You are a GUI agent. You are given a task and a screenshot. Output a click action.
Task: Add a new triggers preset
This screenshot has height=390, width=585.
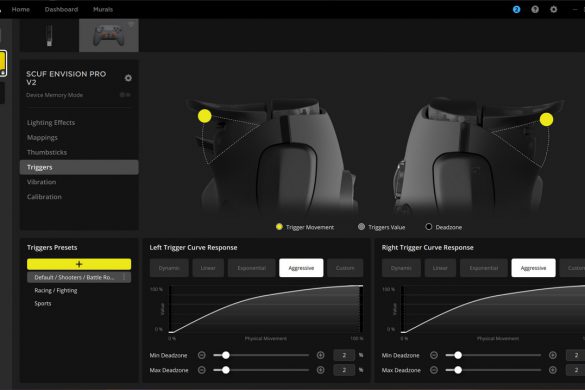(x=79, y=264)
